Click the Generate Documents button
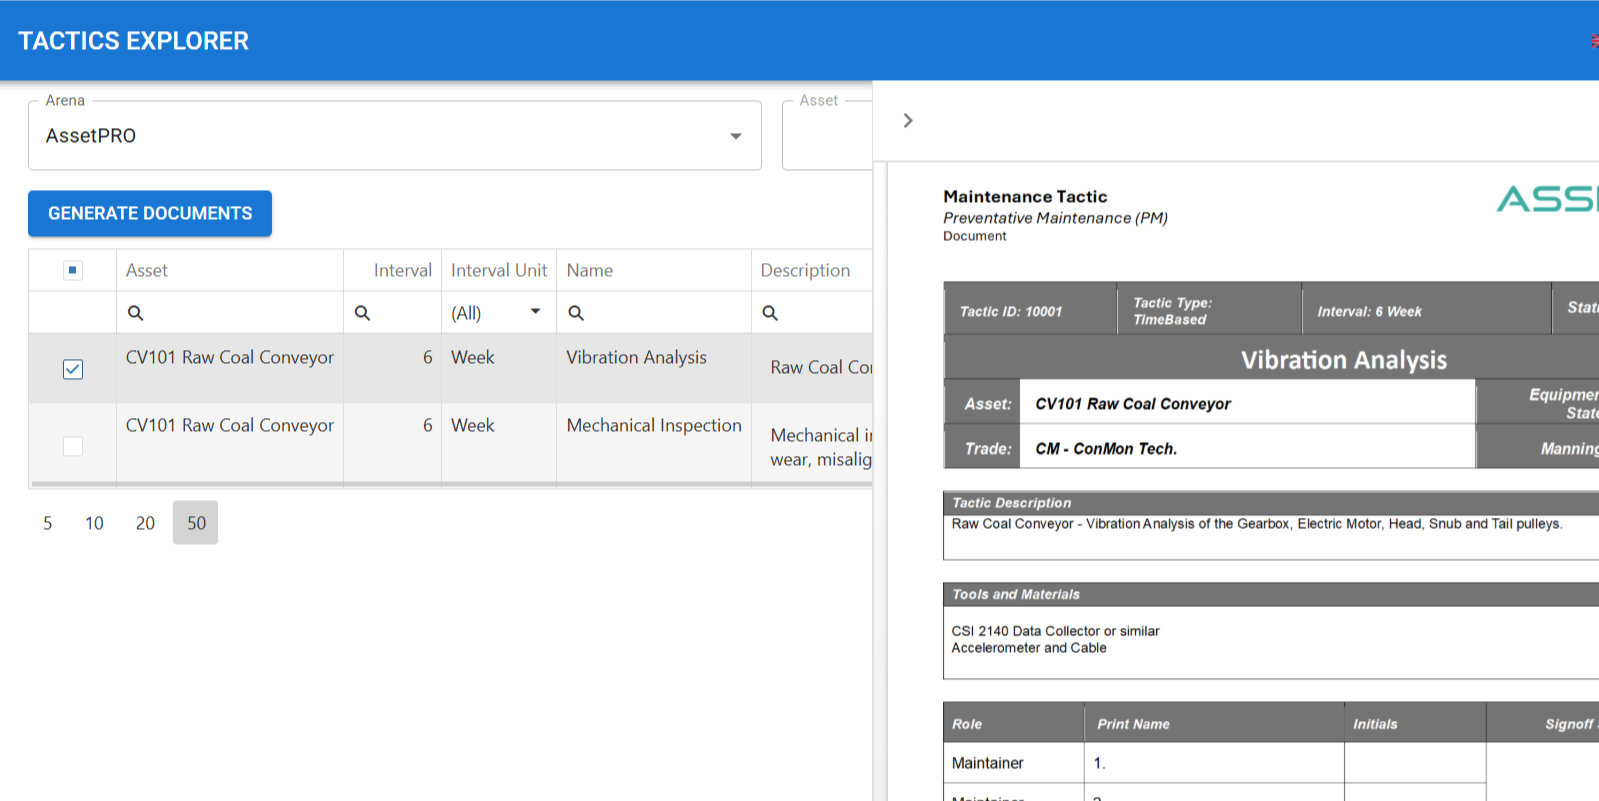 point(150,214)
